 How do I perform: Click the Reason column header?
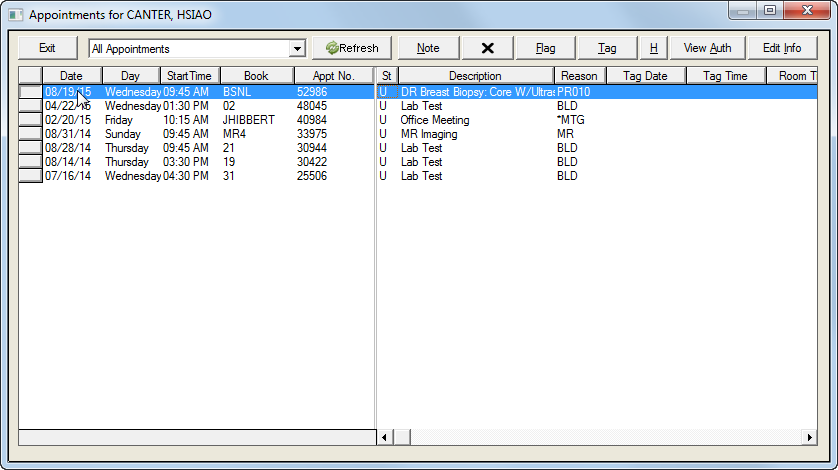click(x=579, y=76)
